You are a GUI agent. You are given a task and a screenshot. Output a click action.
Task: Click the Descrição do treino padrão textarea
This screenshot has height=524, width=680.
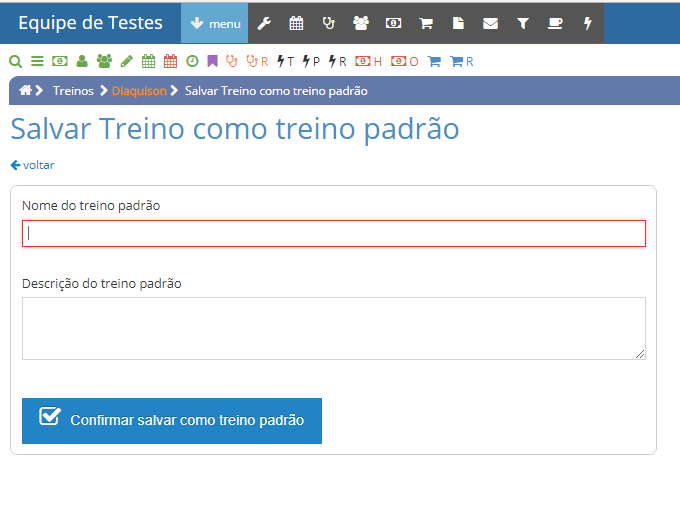click(x=334, y=328)
